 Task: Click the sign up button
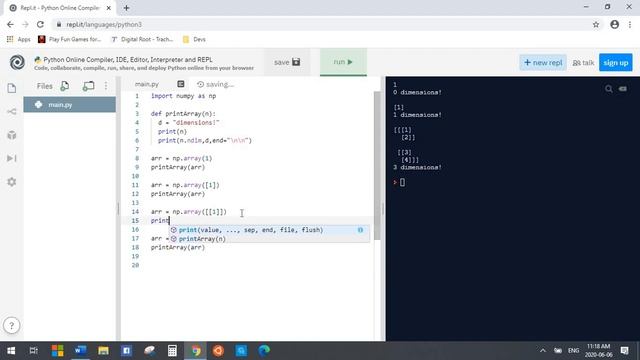tap(616, 62)
